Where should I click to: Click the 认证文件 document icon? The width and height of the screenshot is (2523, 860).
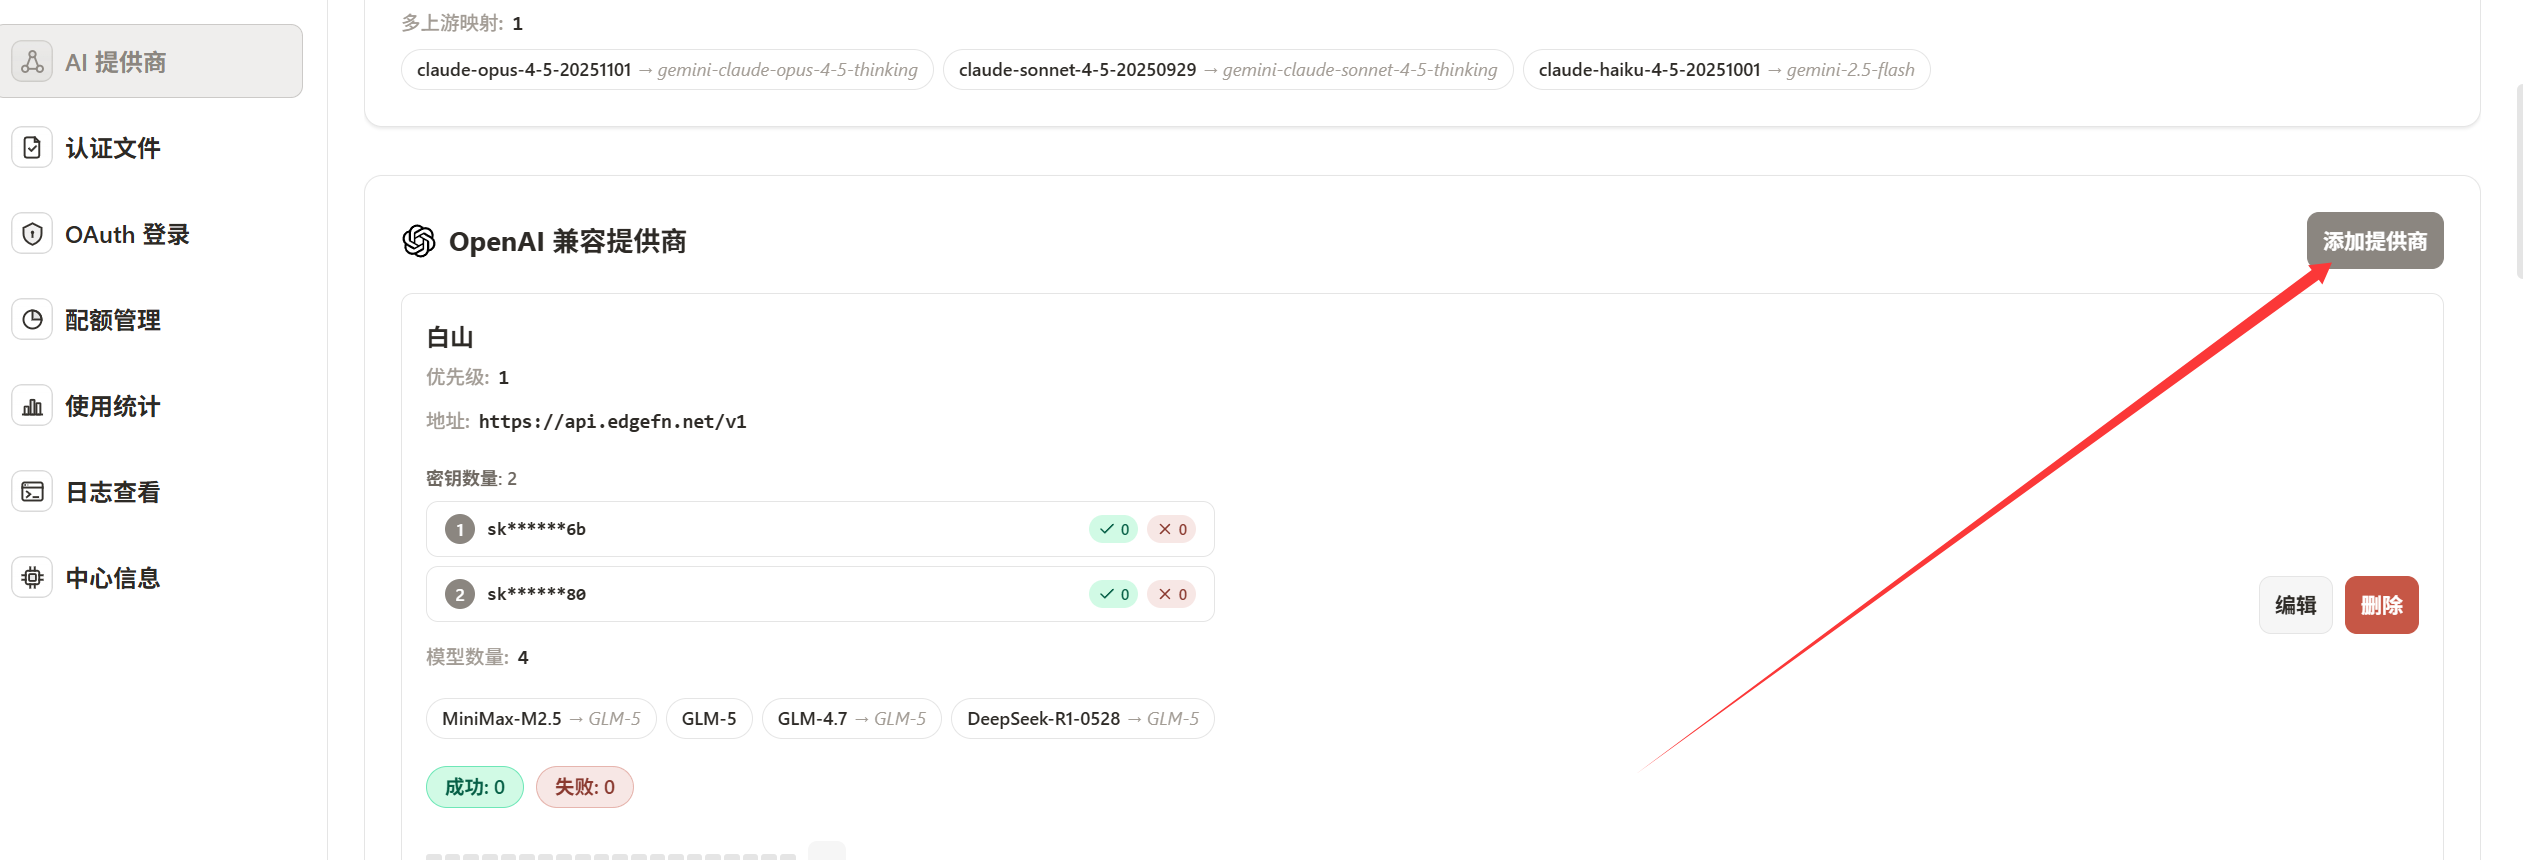click(32, 148)
